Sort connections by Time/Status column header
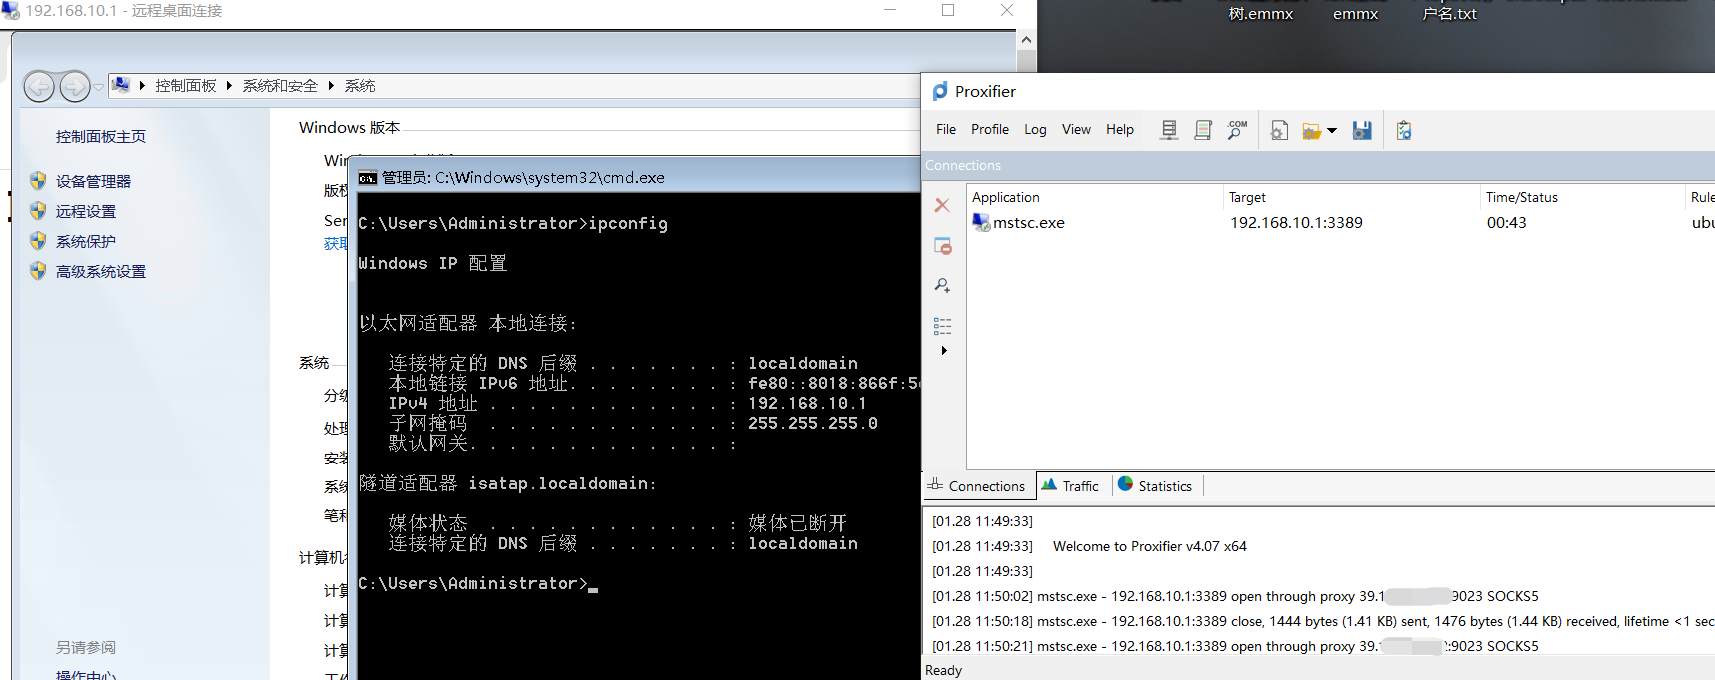 click(x=1583, y=197)
